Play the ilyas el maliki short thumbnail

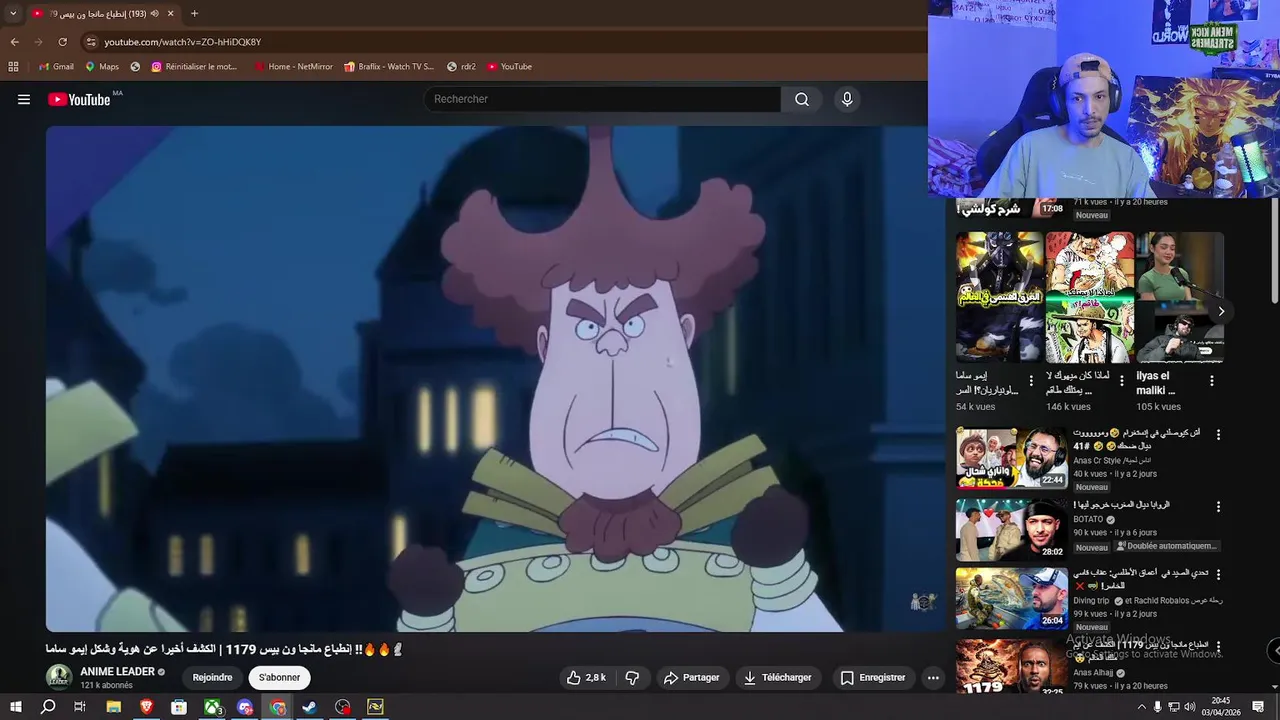tap(1180, 297)
